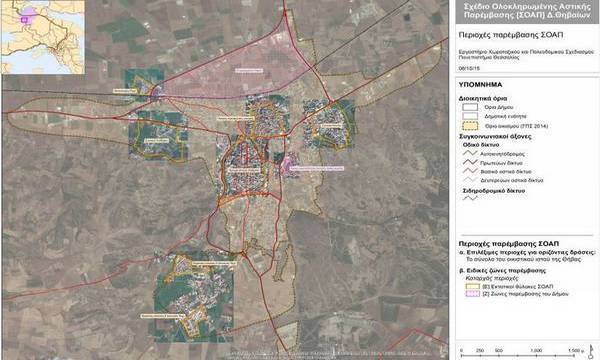Image resolution: width=600 pixels, height=360 pixels.
Task: Click the ΥΠΟΜΝΗΜΑ legend heading
Action: pos(480,85)
